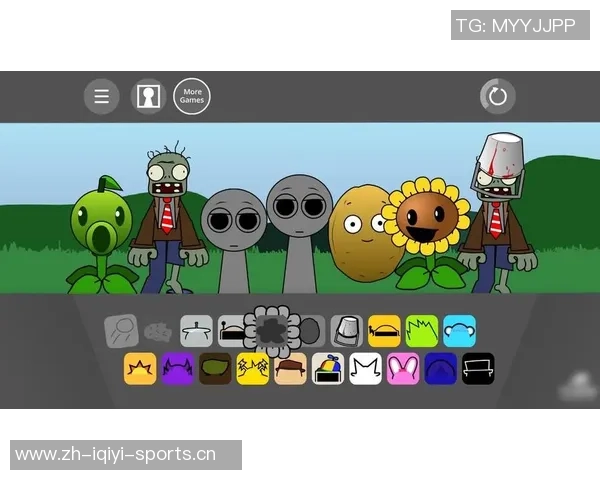Image resolution: width=600 pixels, height=480 pixels.
Task: Pick the grayed zombie brain icon
Action: click(158, 331)
